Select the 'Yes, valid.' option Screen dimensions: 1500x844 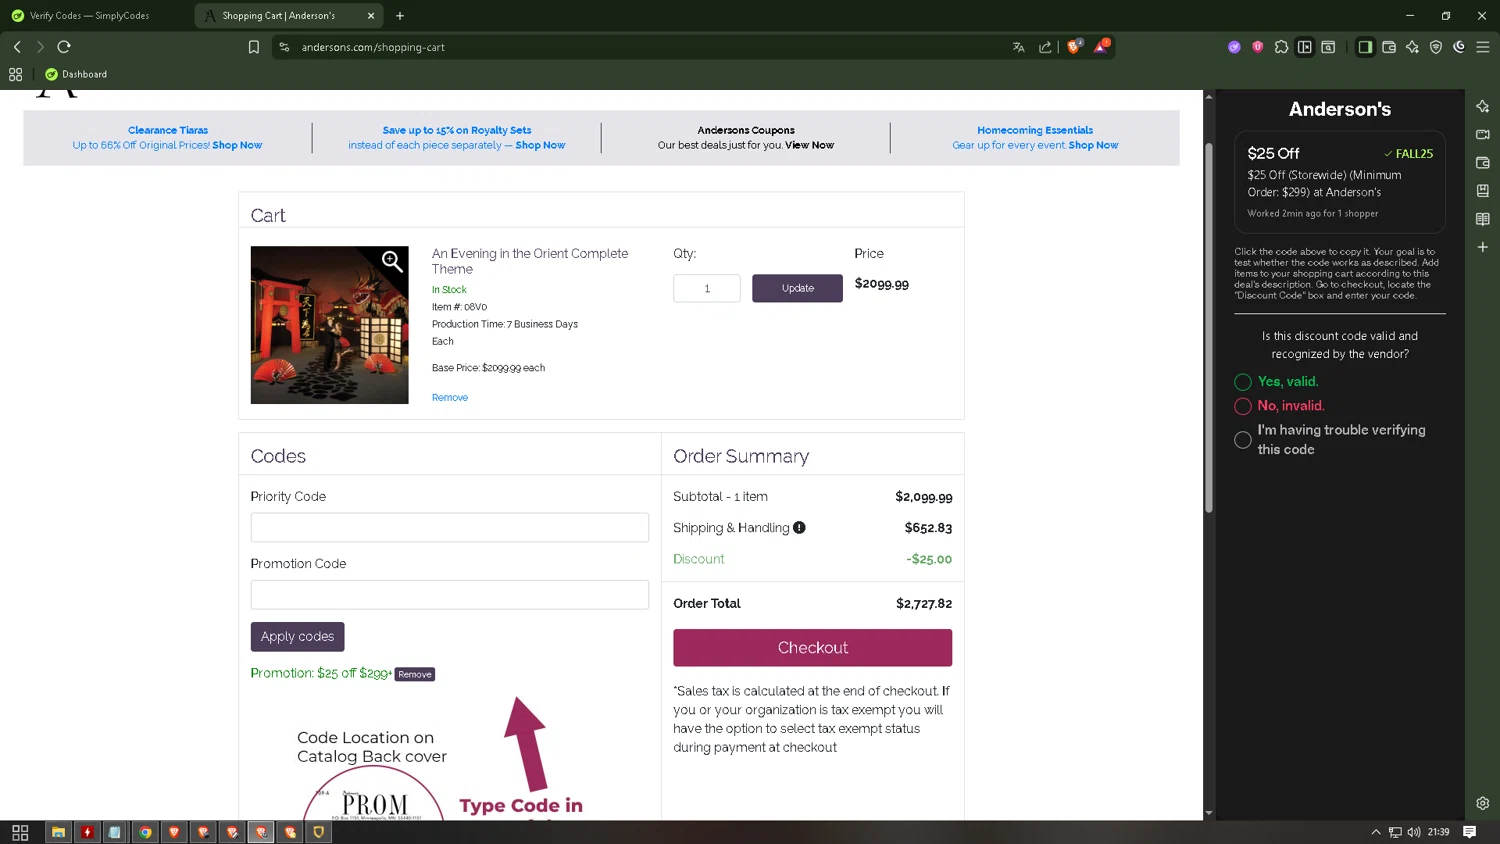pyautogui.click(x=1243, y=382)
